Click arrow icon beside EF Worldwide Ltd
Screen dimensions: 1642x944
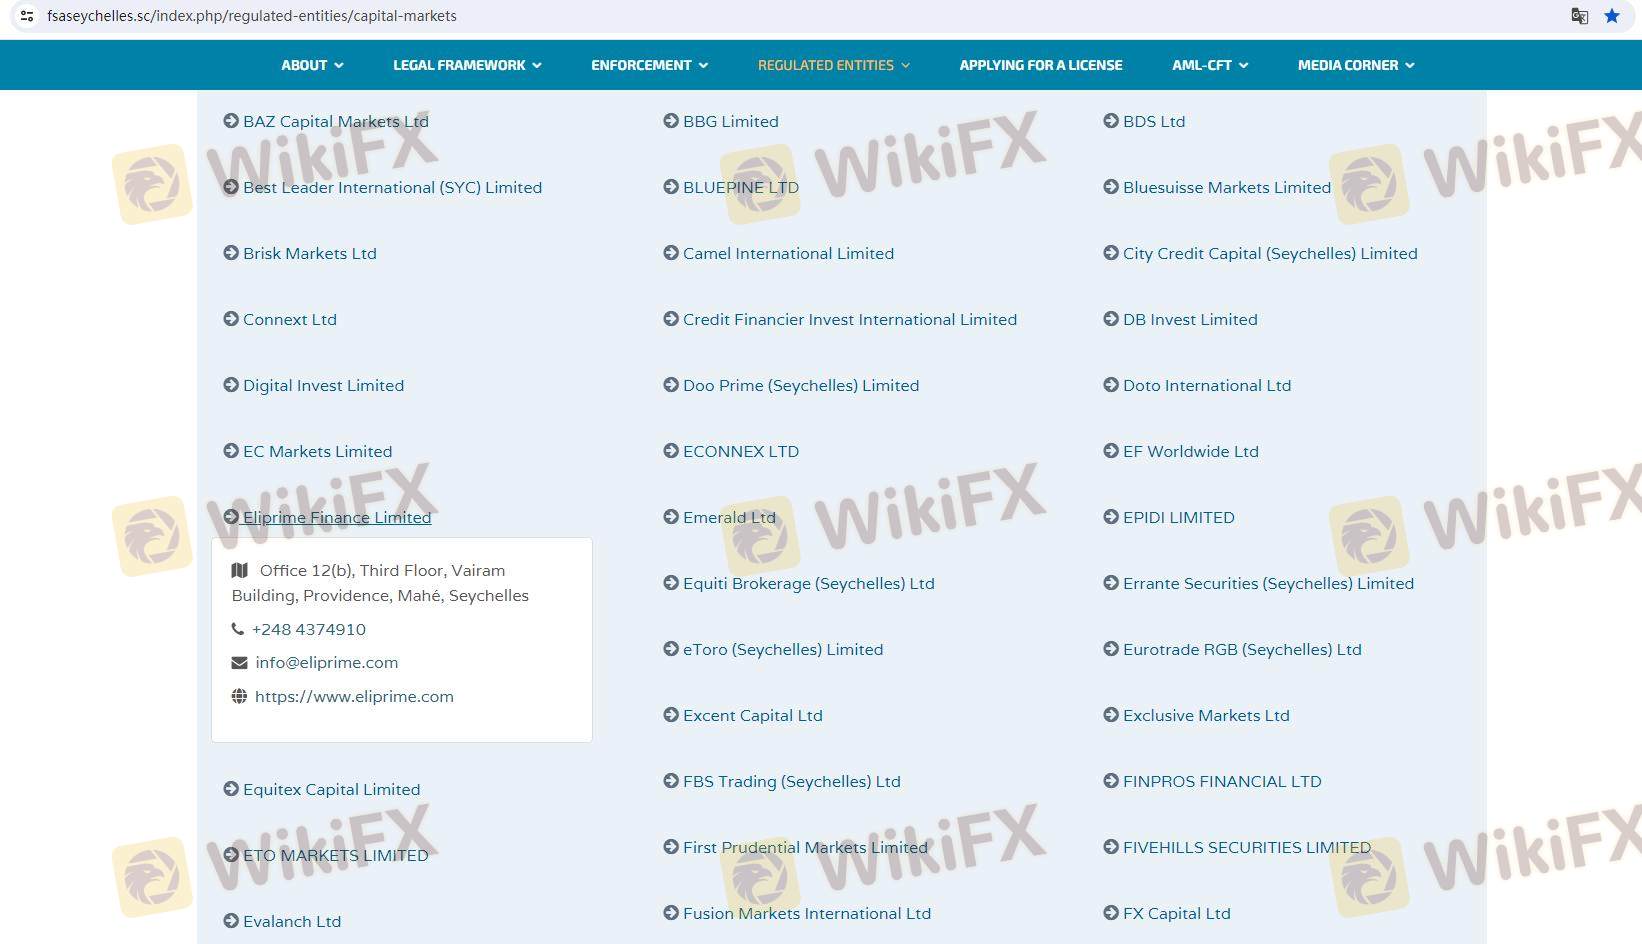point(1111,451)
